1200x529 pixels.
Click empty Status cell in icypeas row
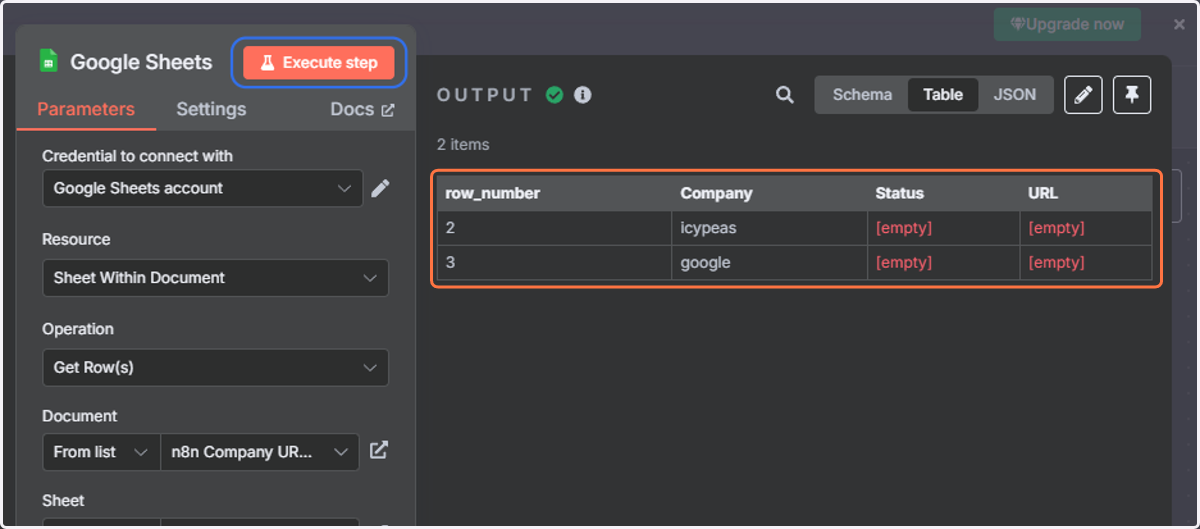[943, 228]
